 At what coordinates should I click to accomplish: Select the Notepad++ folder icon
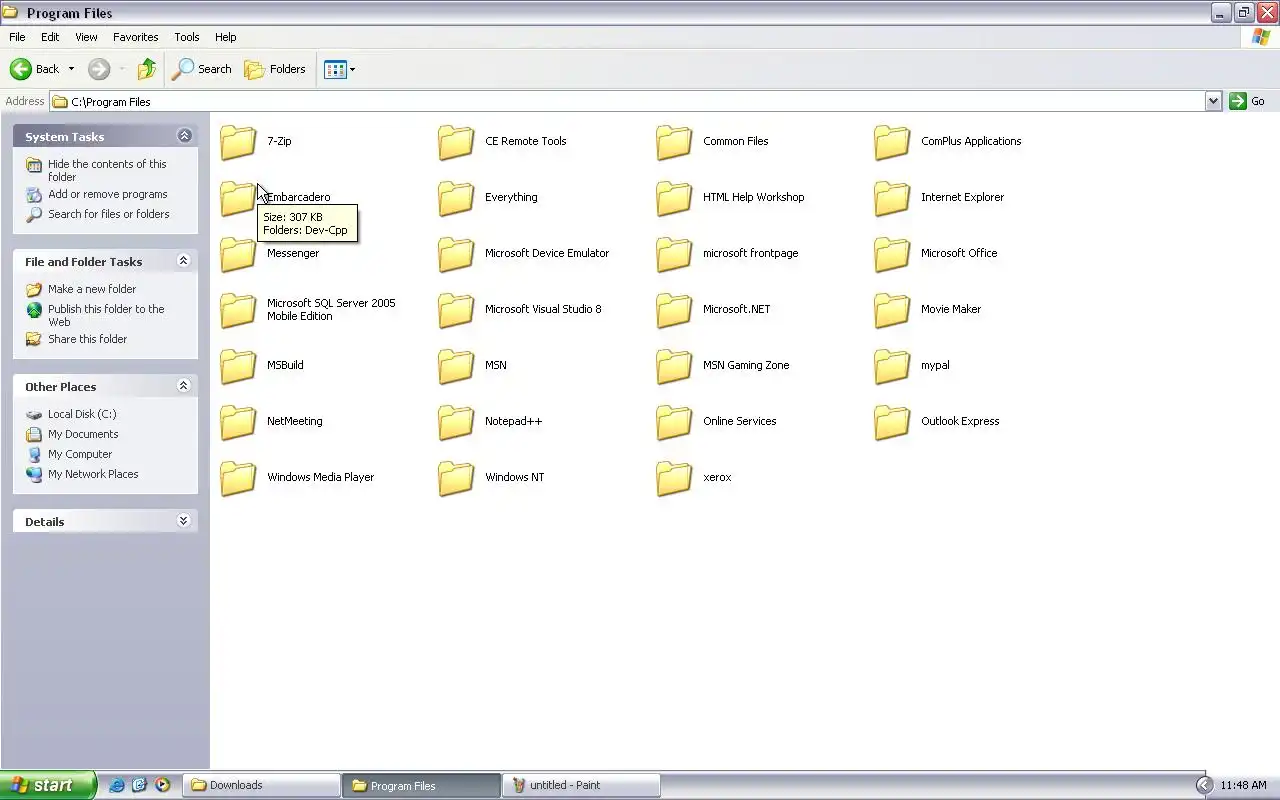456,422
